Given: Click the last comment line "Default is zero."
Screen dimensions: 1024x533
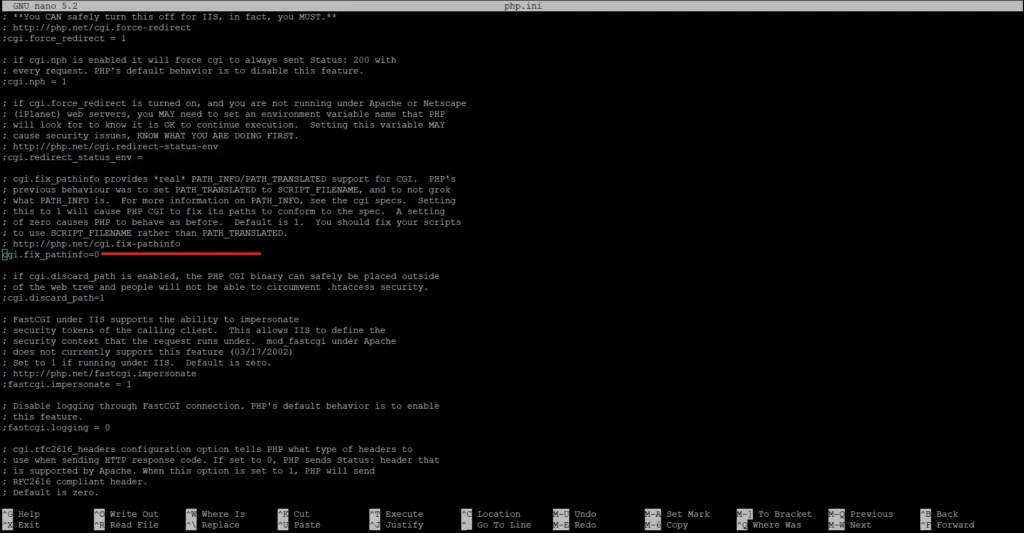Looking at the screenshot, I should [x=50, y=493].
